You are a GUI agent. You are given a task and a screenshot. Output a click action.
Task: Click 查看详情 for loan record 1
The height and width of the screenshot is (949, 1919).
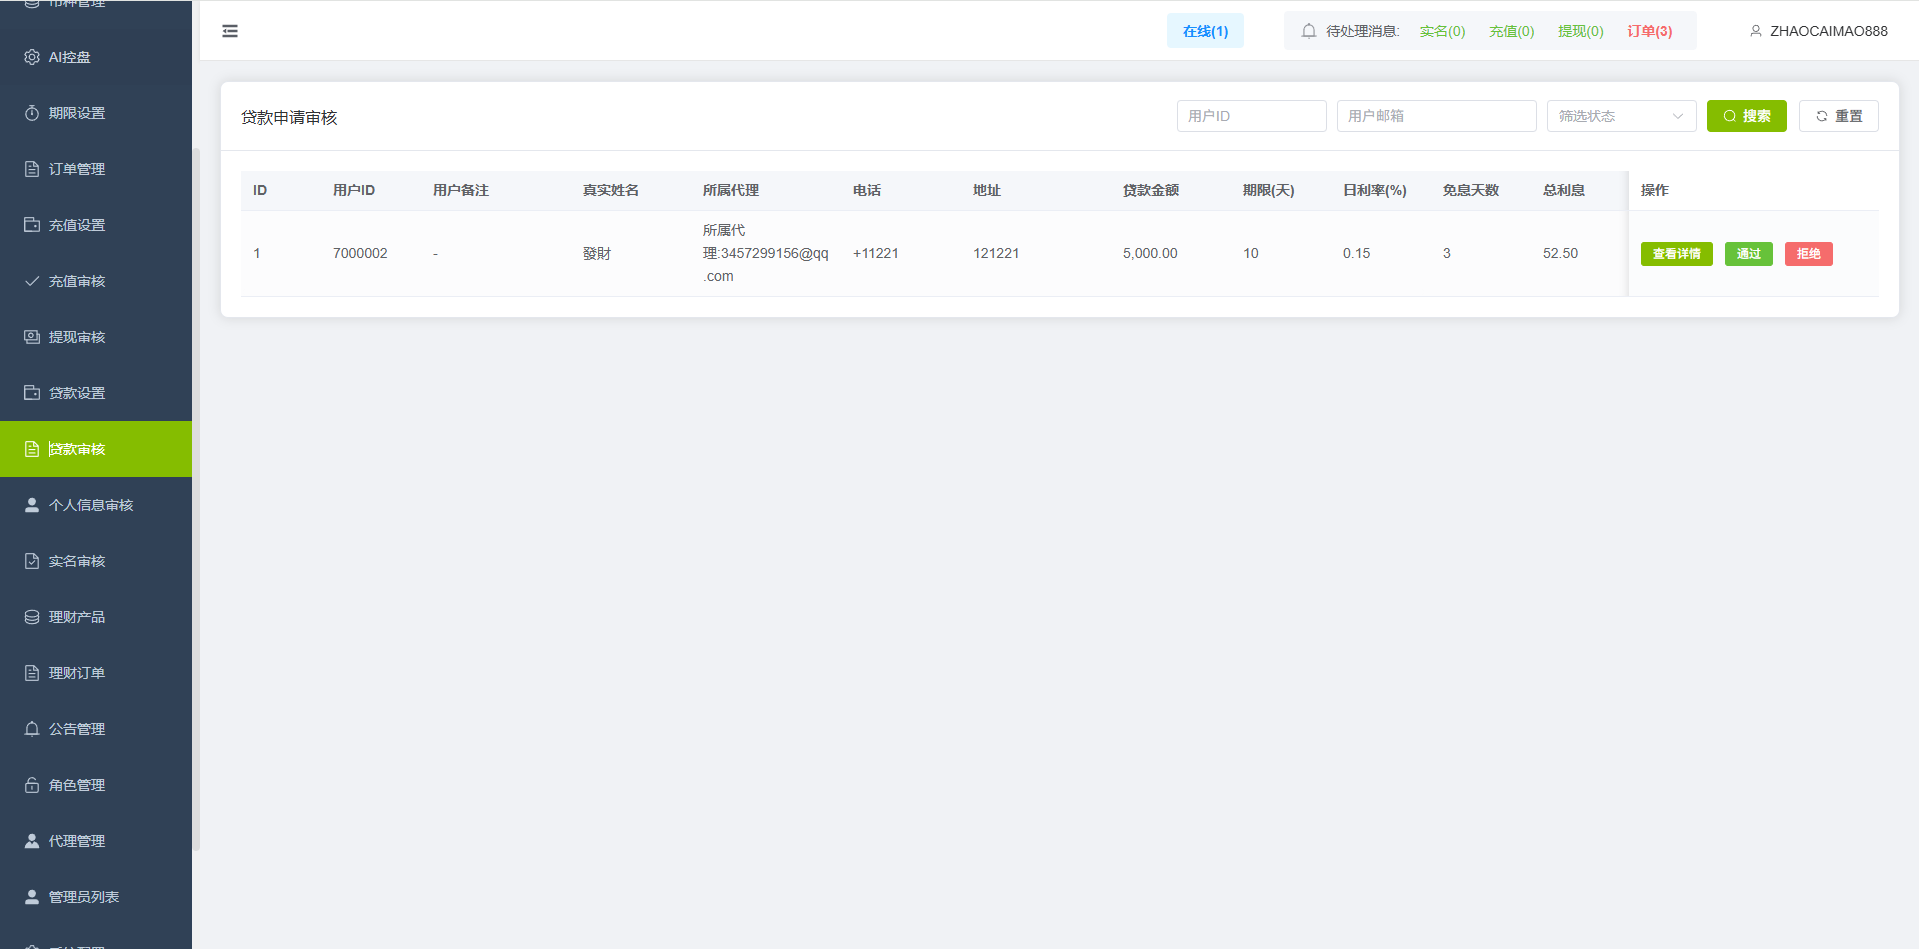[x=1676, y=254]
